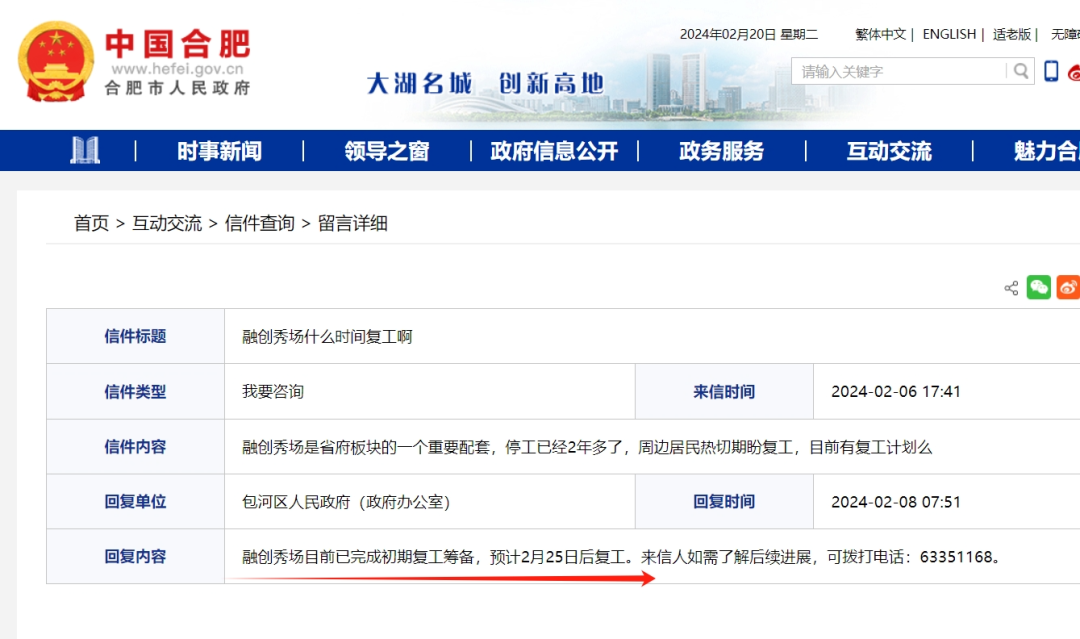Switch language to ENGLISH
Image resolution: width=1080 pixels, height=639 pixels.
[x=948, y=34]
